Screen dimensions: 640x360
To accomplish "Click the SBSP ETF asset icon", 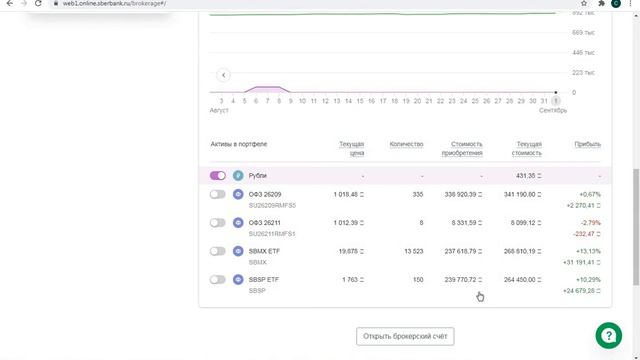I will 238,280.
